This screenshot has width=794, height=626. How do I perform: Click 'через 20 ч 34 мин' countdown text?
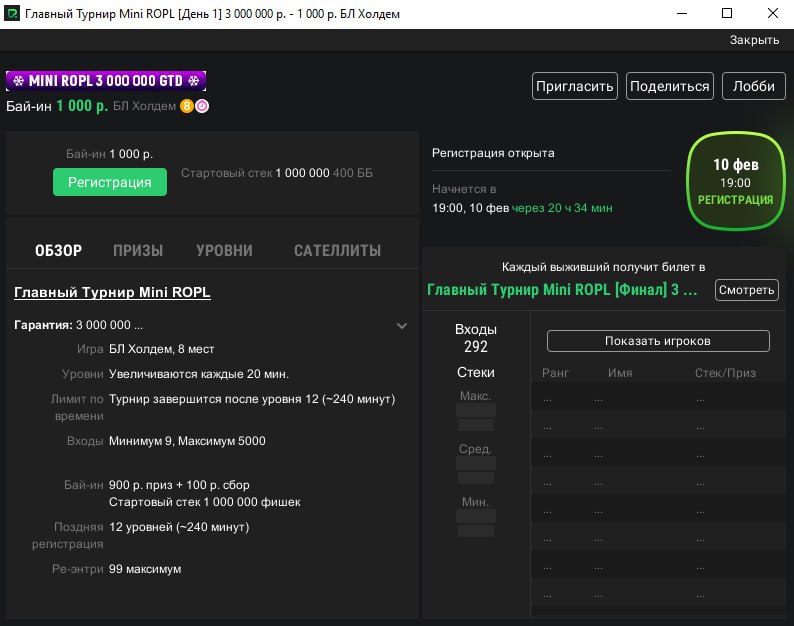562,208
